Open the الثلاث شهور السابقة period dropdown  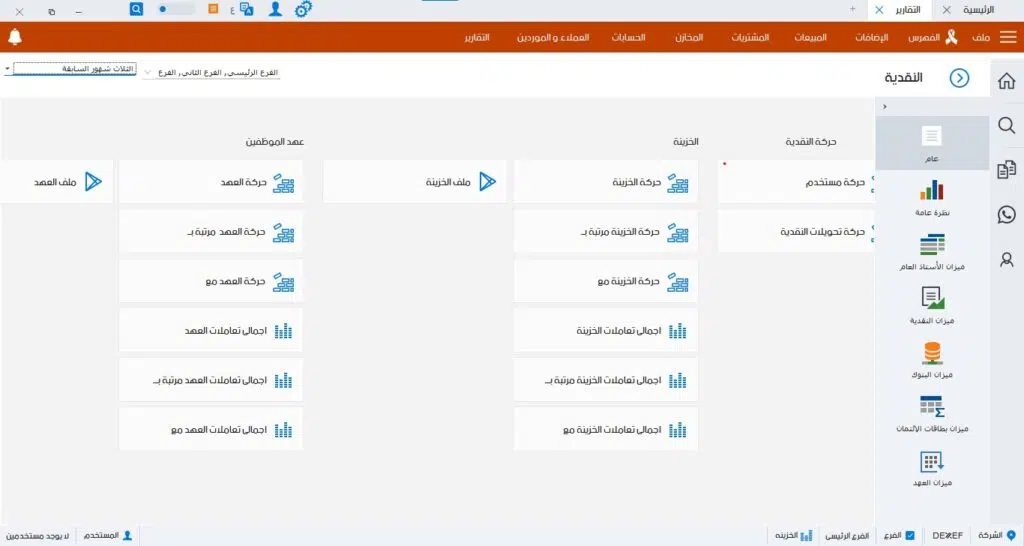tap(70, 69)
